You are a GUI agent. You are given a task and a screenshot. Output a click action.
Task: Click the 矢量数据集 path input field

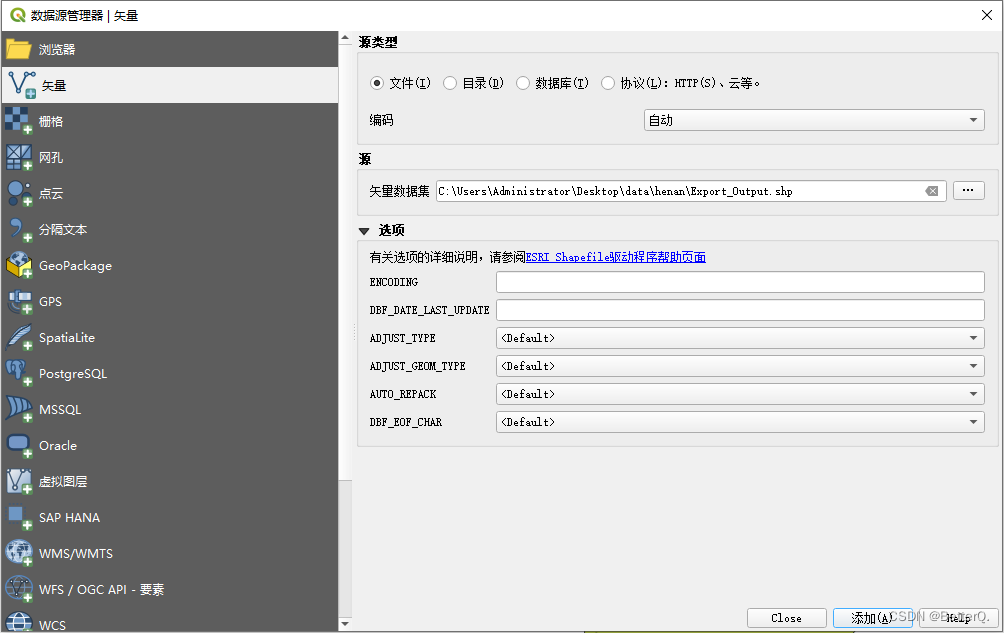pos(692,191)
